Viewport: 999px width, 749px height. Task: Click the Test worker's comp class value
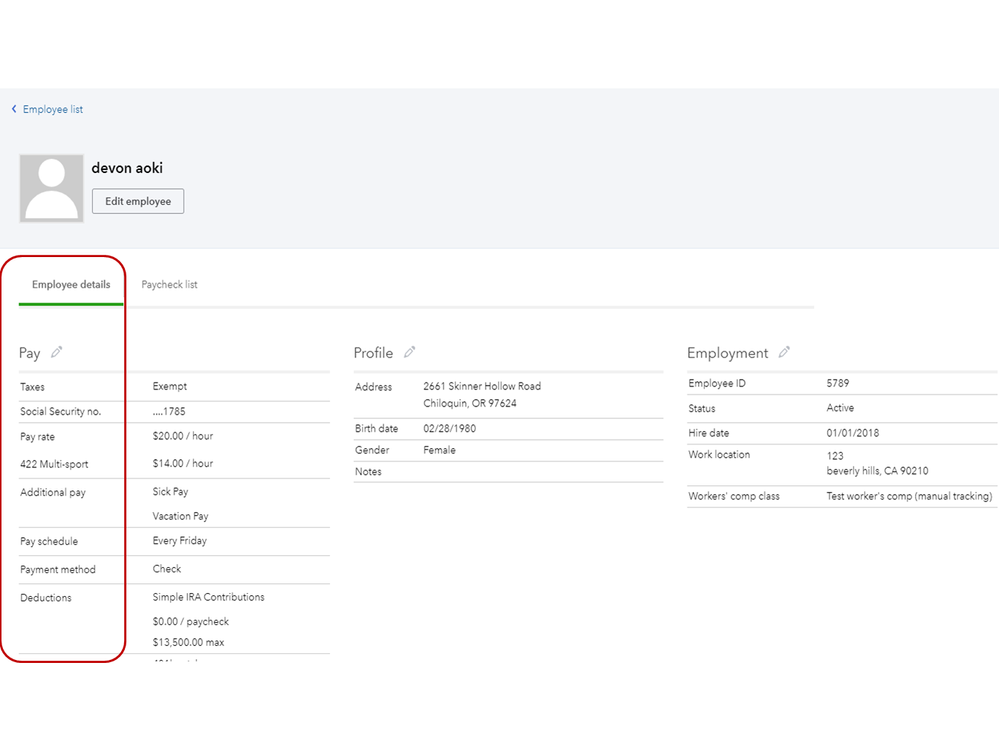909,496
